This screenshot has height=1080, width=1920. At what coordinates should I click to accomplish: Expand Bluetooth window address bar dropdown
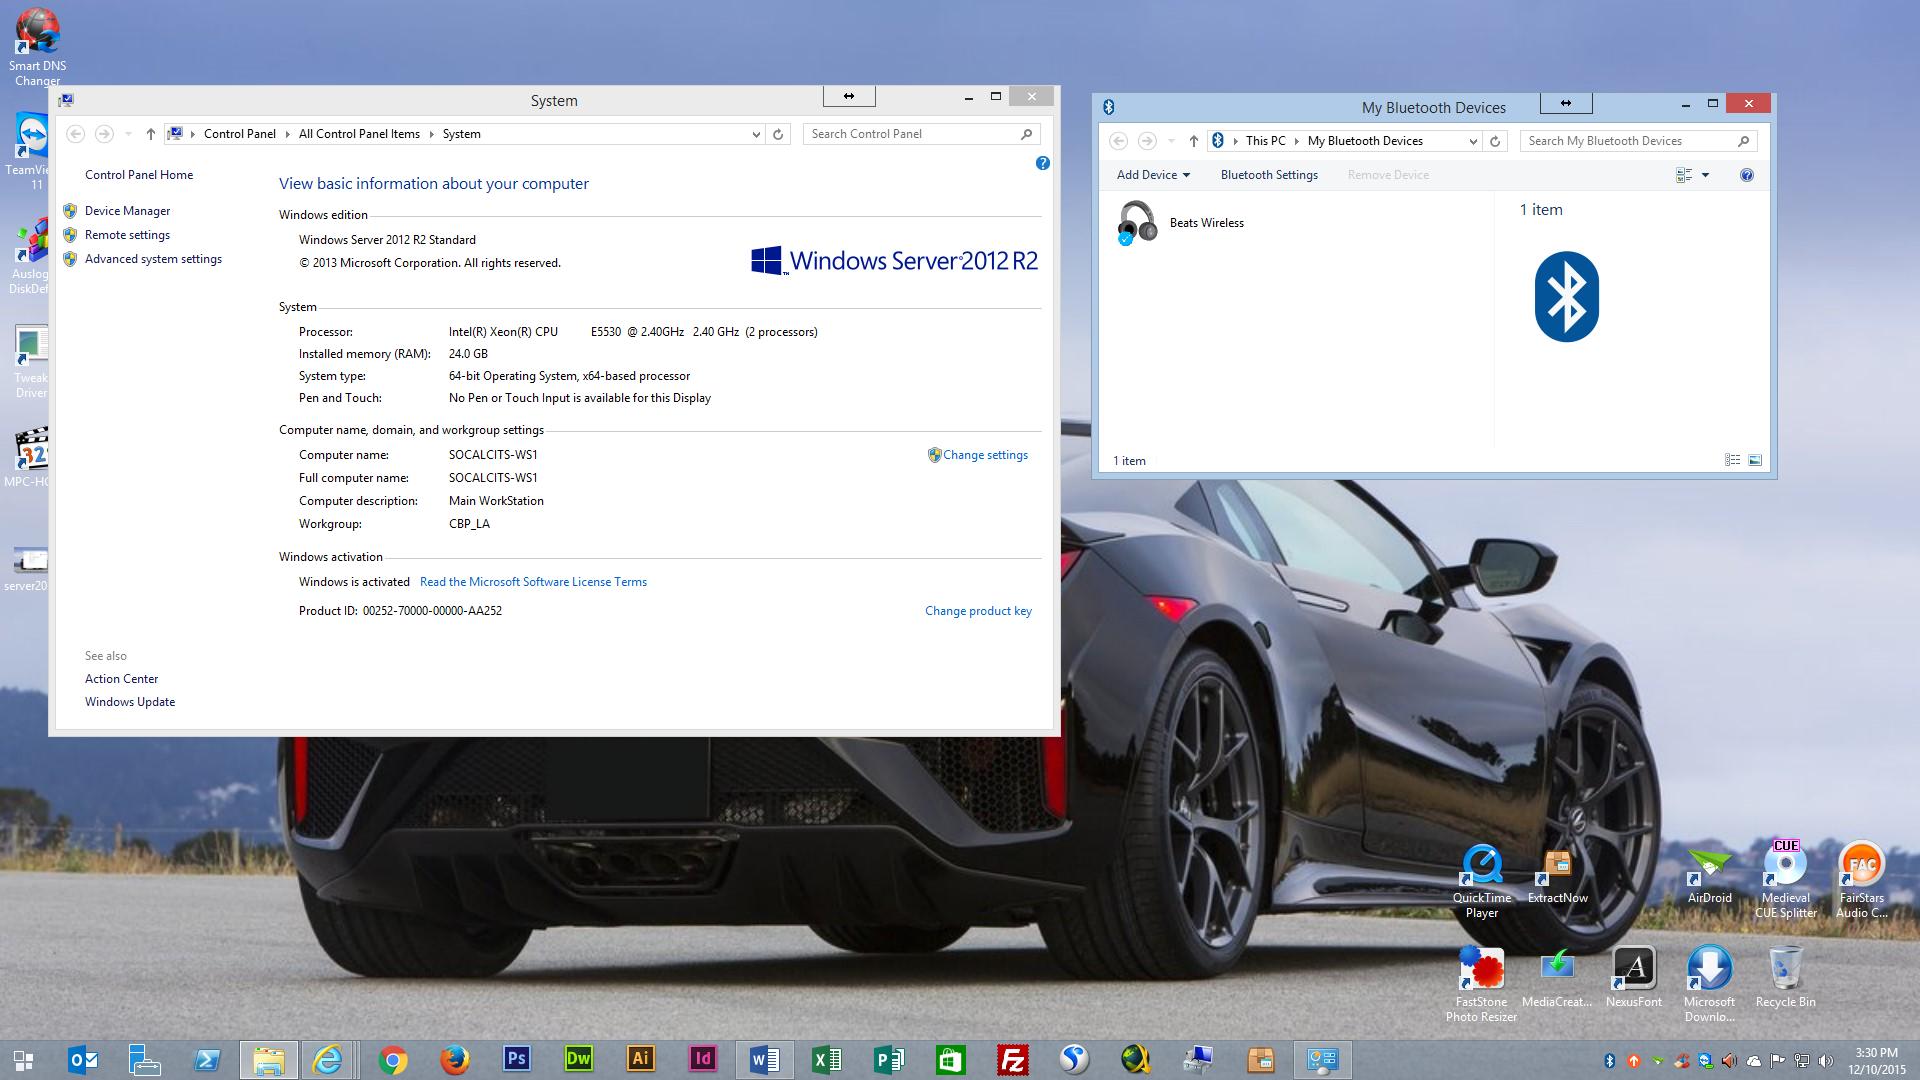coord(1472,141)
